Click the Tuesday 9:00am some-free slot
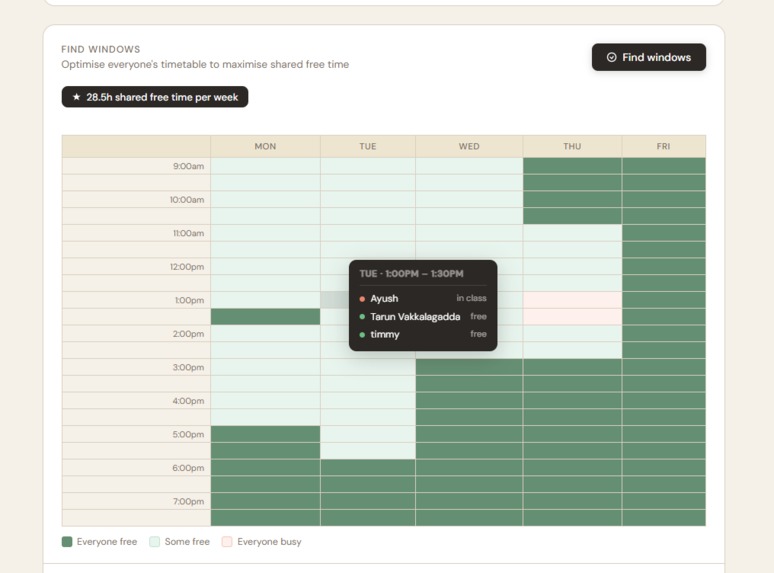 click(x=368, y=166)
